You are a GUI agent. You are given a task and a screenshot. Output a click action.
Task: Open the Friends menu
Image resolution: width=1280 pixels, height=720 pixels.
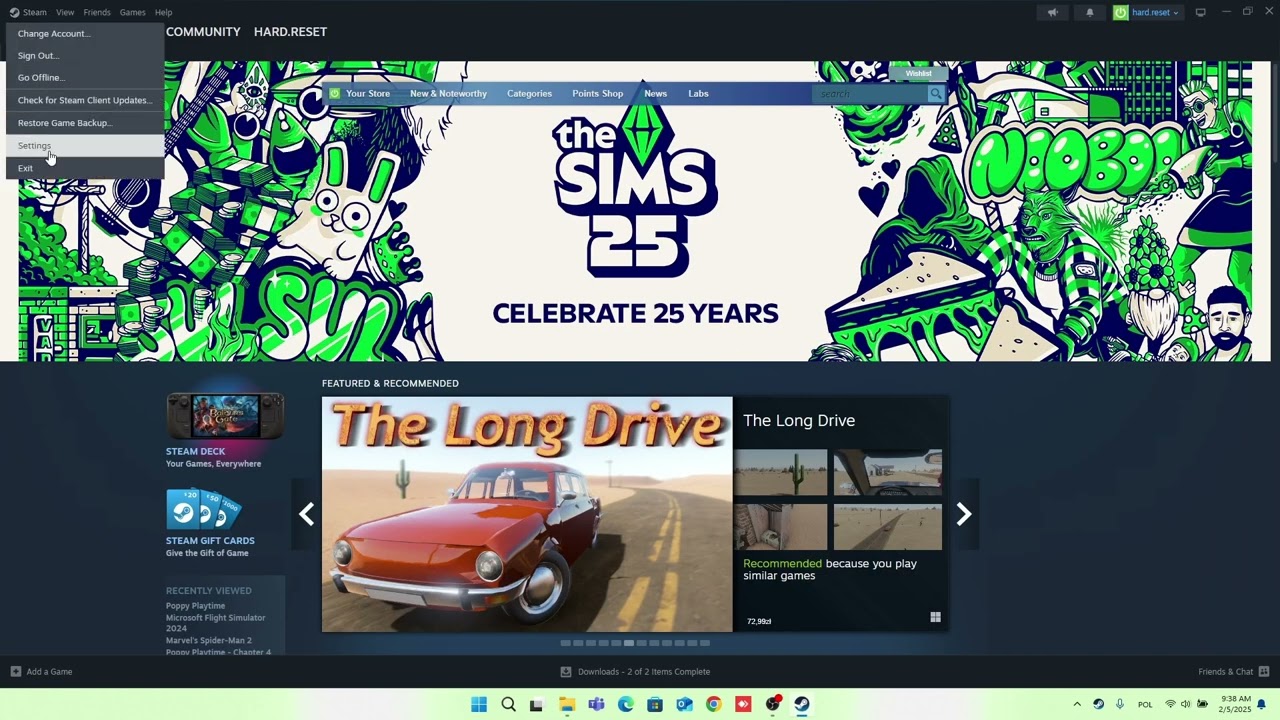(97, 12)
